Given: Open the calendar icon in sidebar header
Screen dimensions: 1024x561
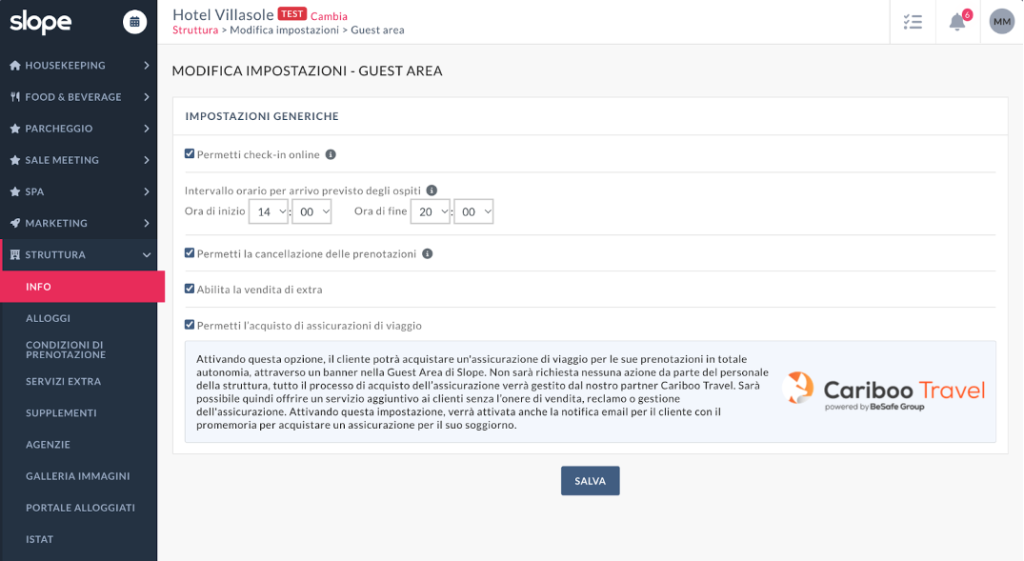Looking at the screenshot, I should tap(134, 21).
